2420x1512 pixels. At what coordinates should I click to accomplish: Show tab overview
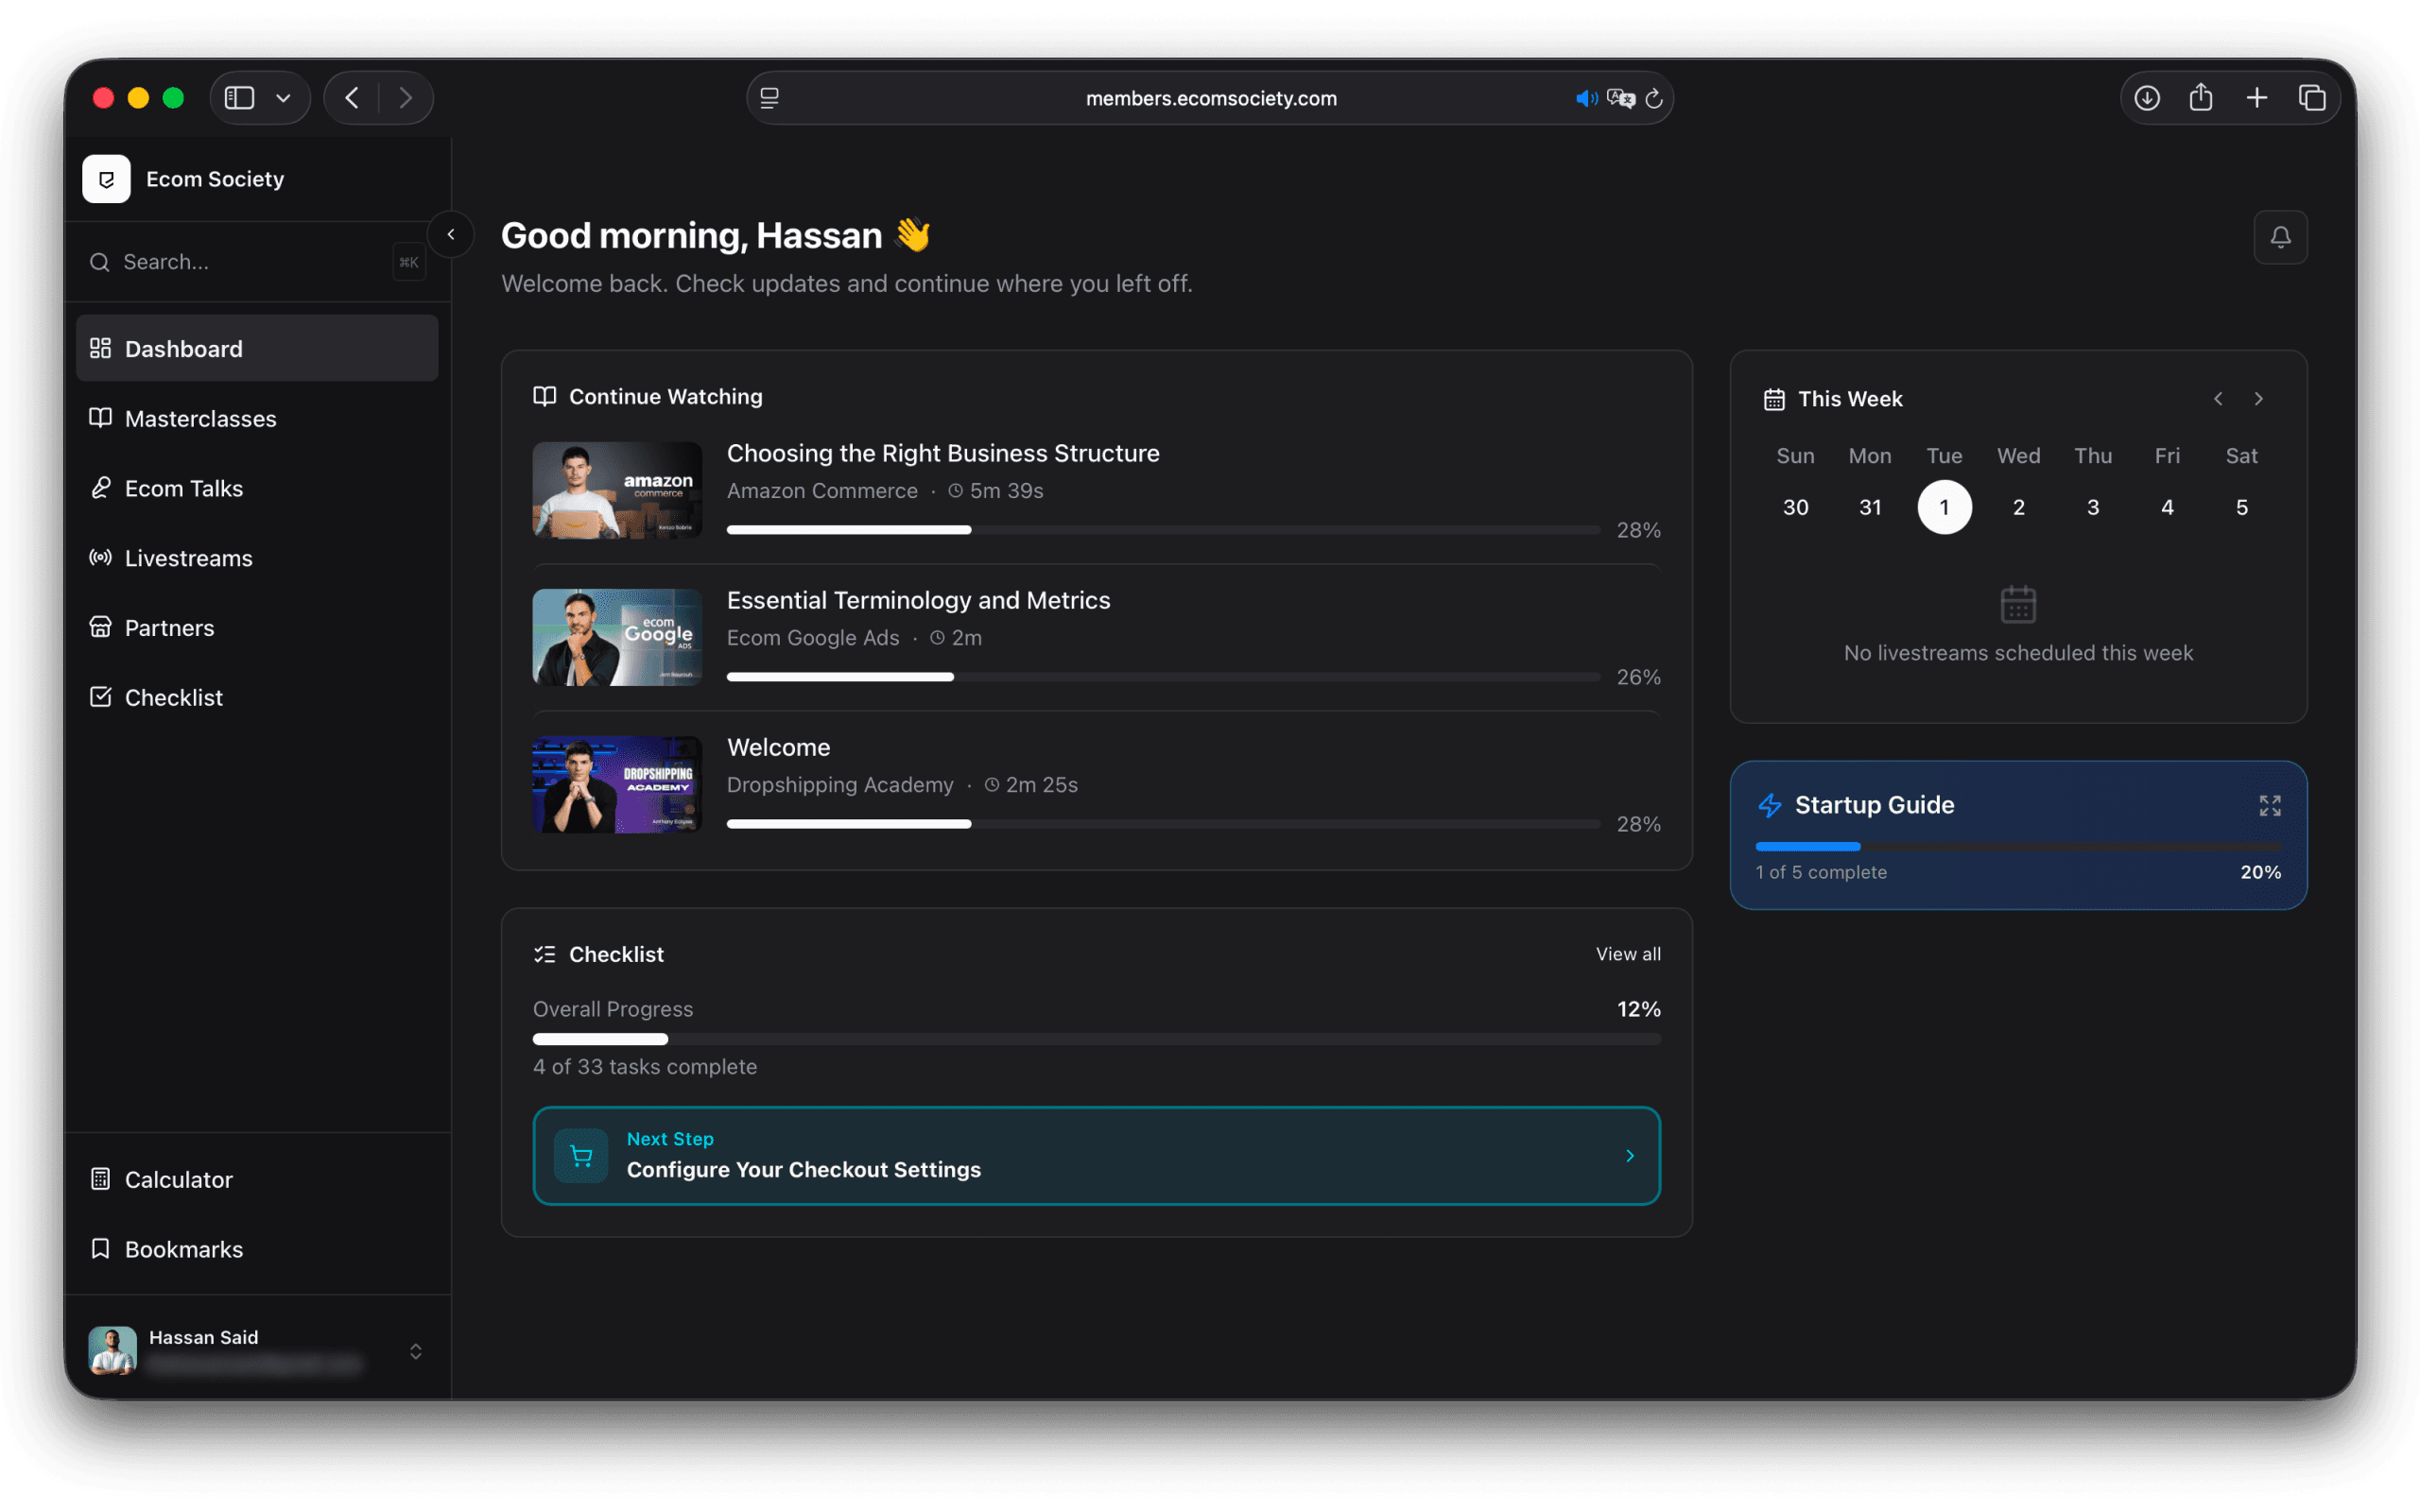coord(2312,98)
